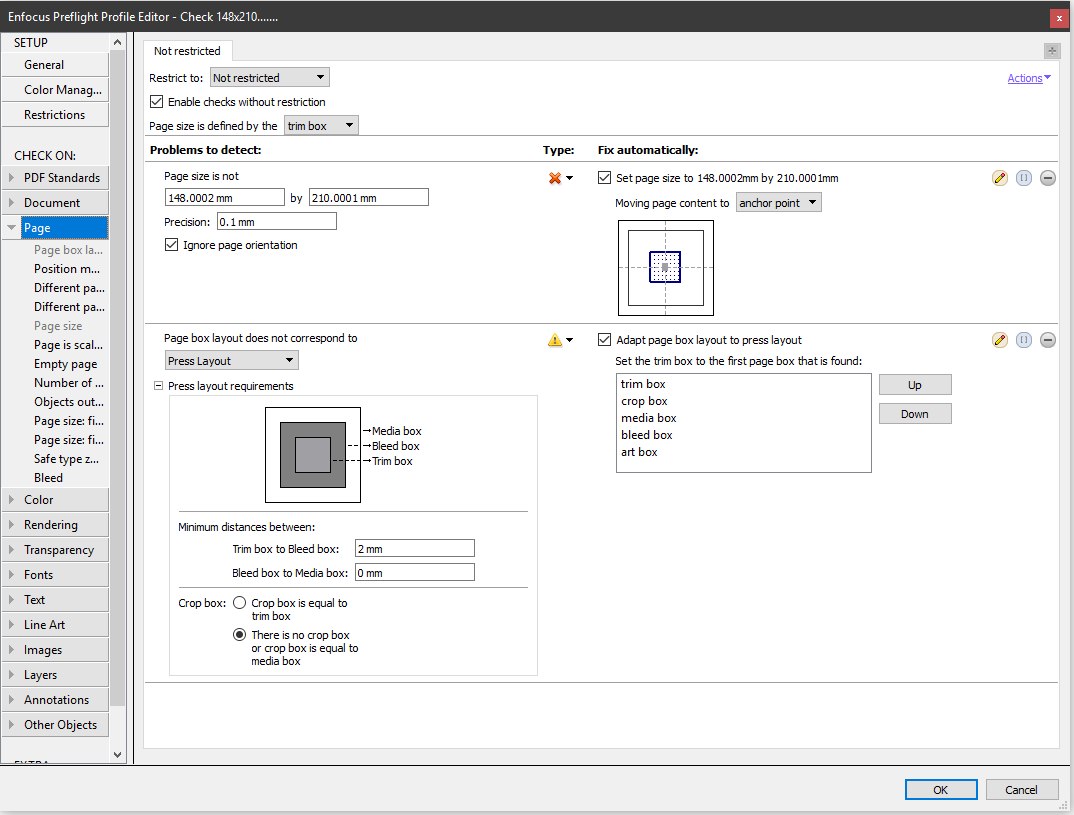The width and height of the screenshot is (1074, 815).
Task: Remove the page size check with minus icon
Action: (x=1048, y=178)
